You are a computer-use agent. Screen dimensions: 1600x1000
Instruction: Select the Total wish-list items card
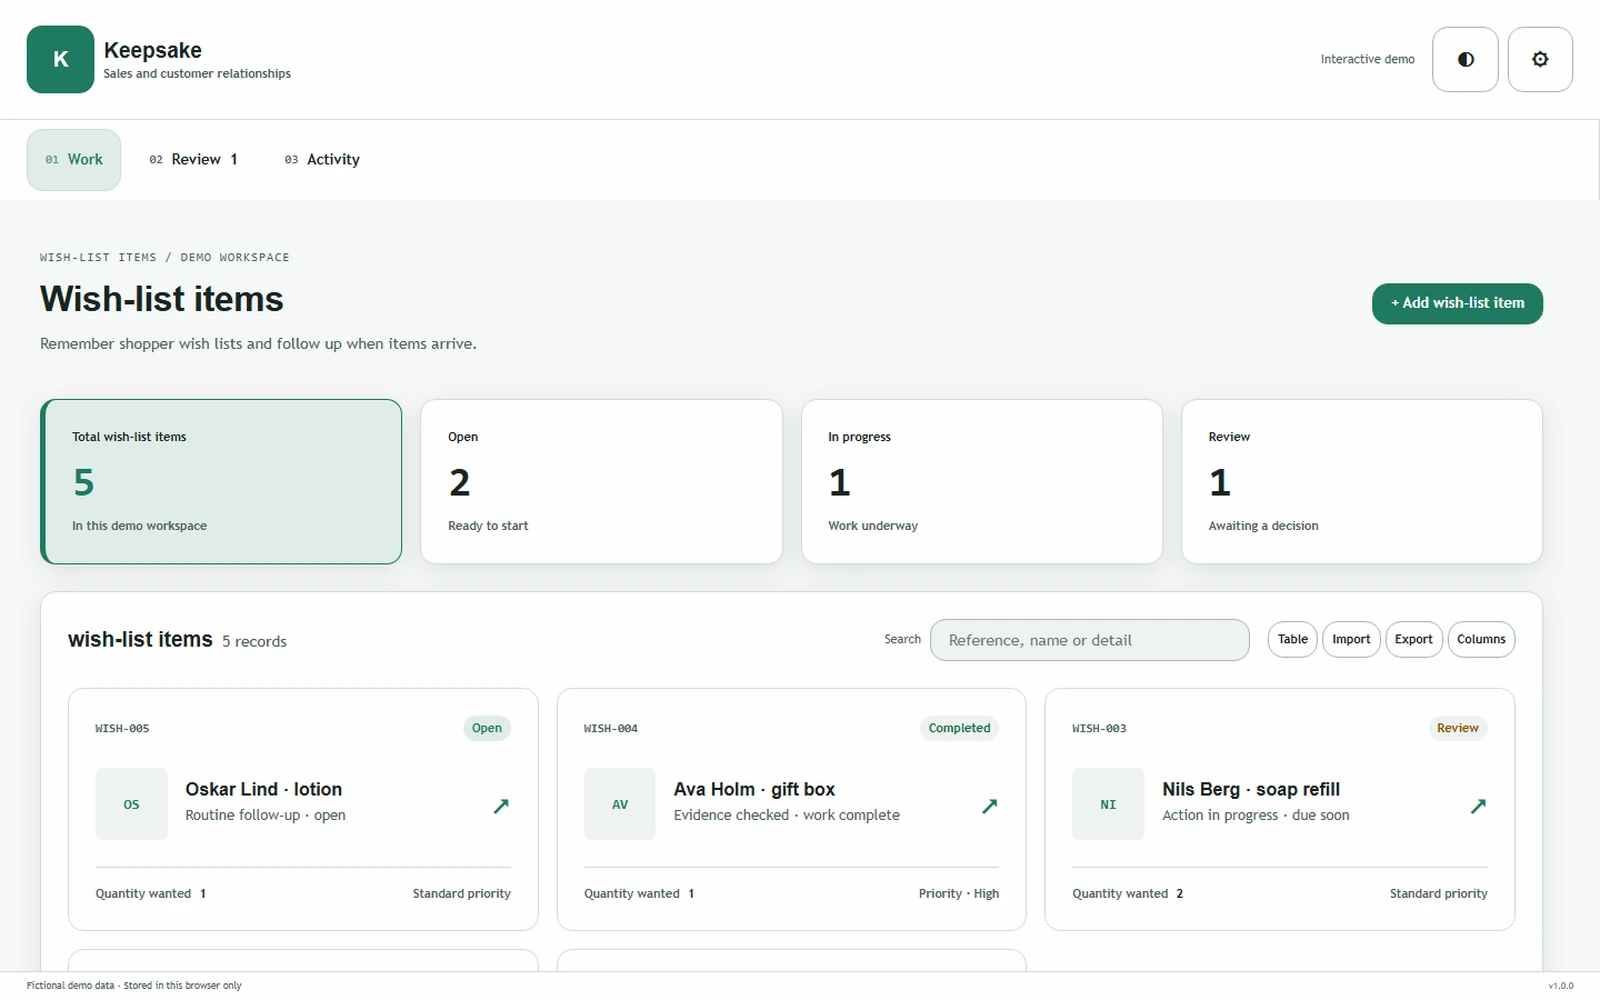(x=221, y=482)
